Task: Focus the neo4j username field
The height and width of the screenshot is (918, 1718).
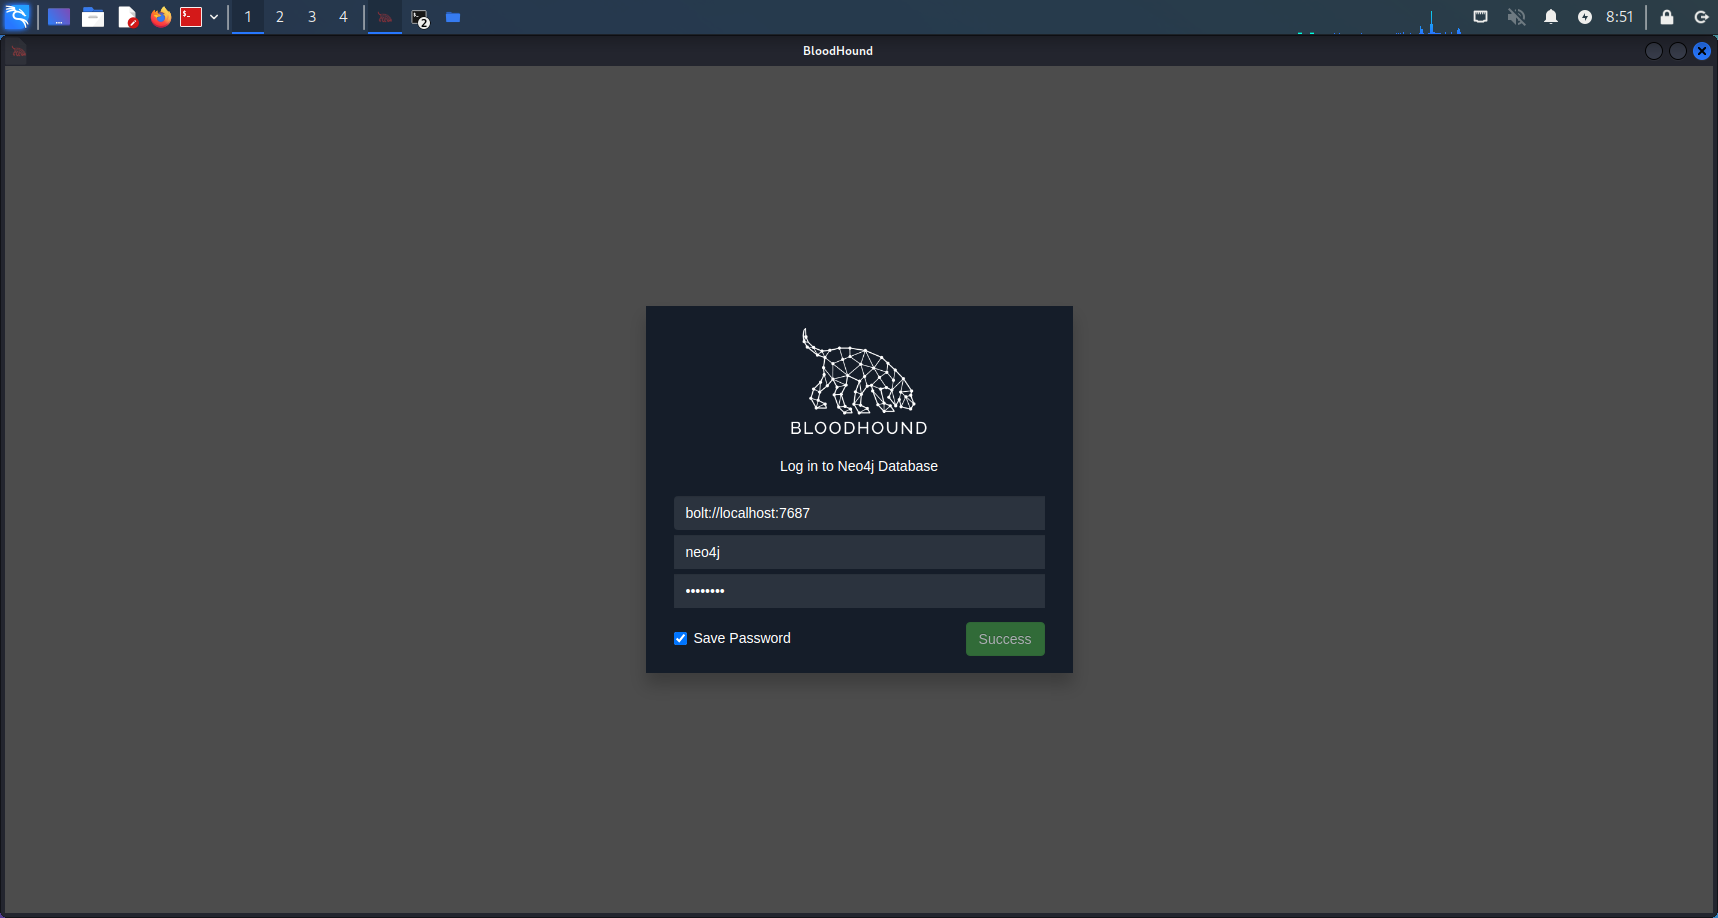Action: 859,552
